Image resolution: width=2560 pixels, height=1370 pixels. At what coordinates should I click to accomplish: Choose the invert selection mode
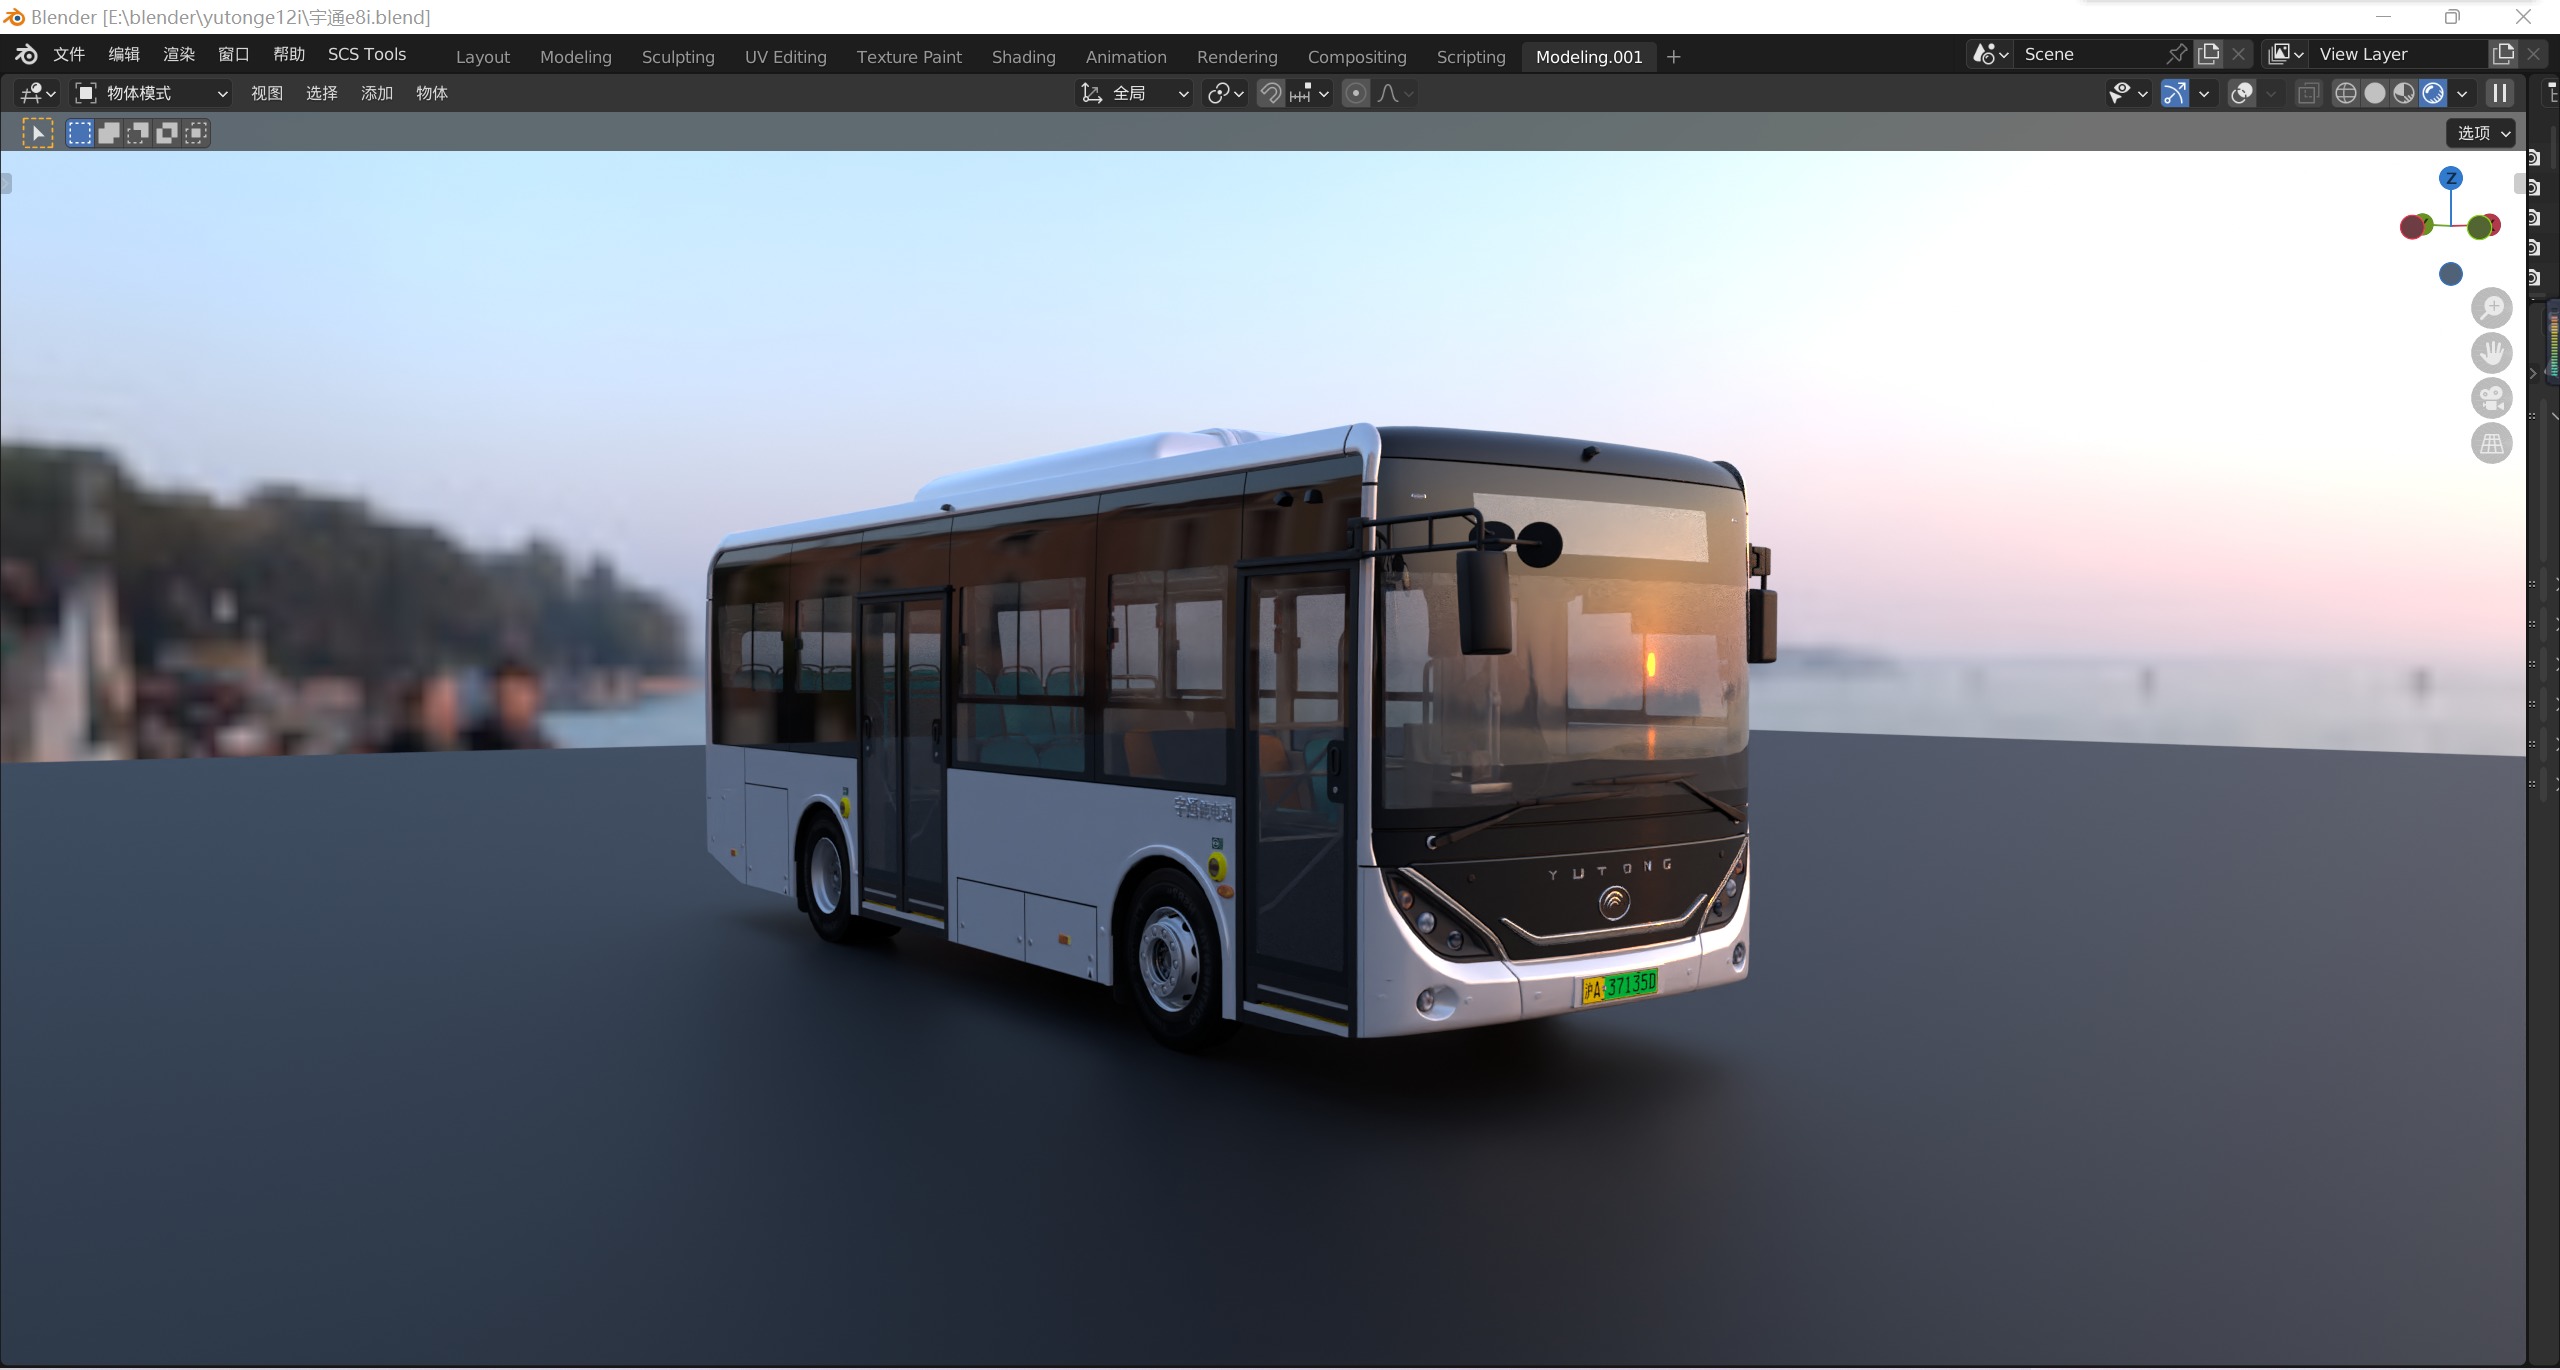click(x=167, y=133)
